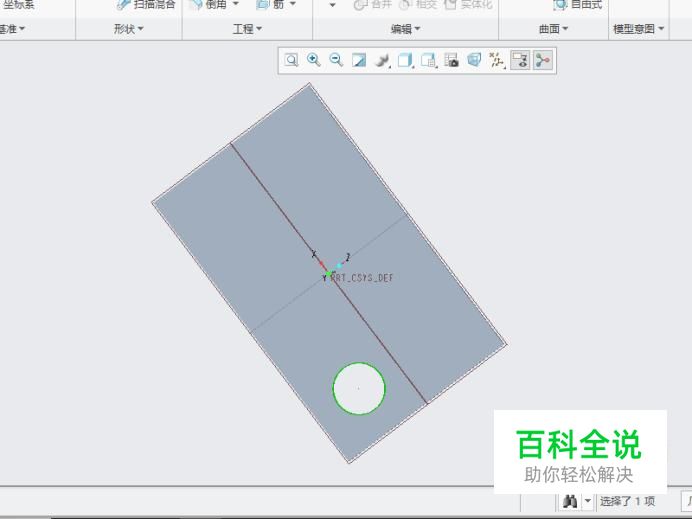This screenshot has width=692, height=519.
Task: Click the PRT_CSYS_DEF coordinate system label
Action: tap(362, 278)
